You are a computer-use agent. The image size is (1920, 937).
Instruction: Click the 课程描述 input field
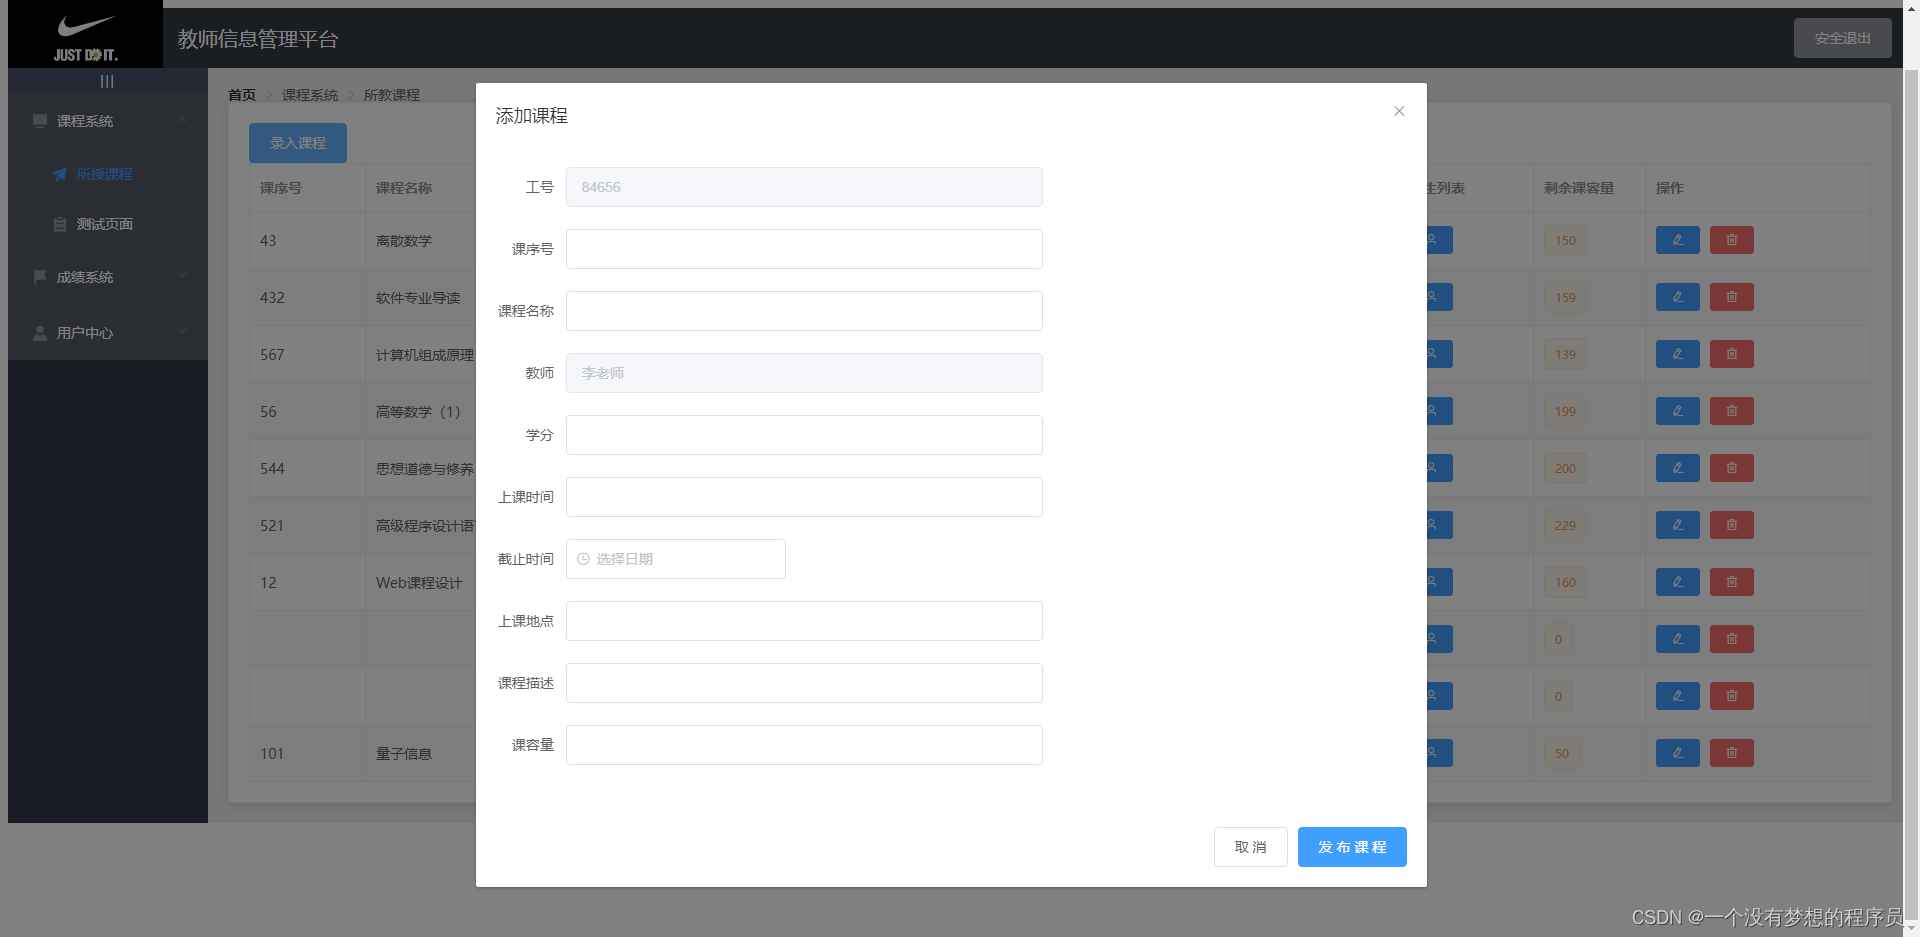[x=804, y=683]
